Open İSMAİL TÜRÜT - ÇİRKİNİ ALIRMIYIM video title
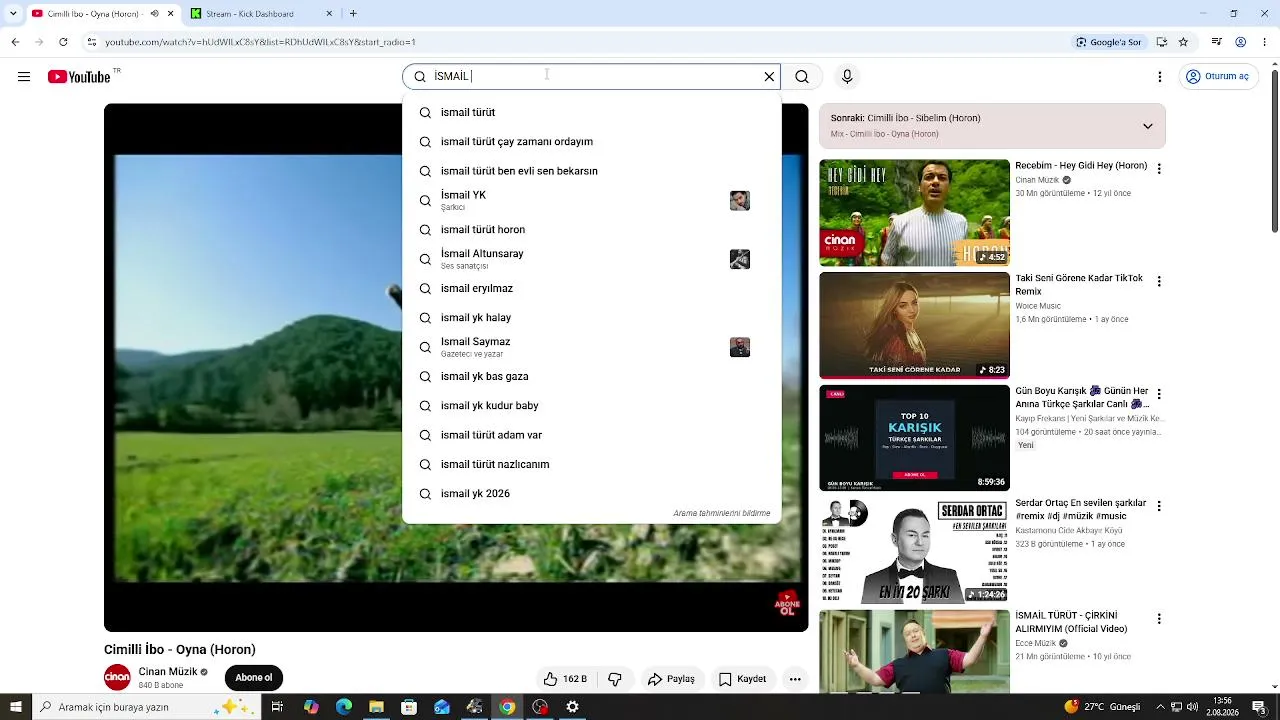Viewport: 1280px width, 720px height. coord(1071,622)
